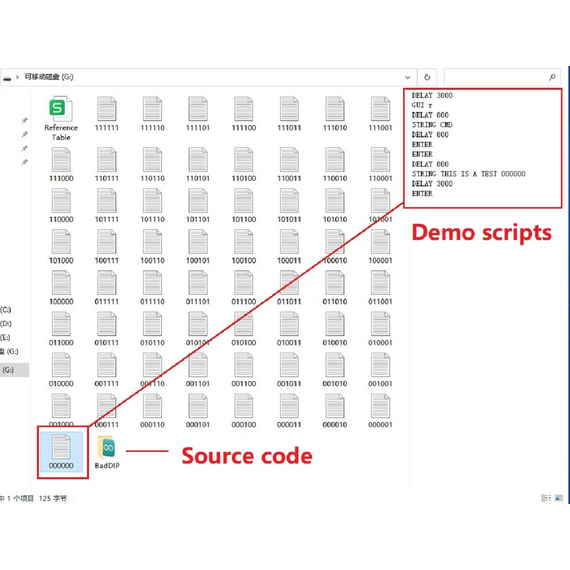The image size is (570, 570).
Task: Select the 111011 file
Action: coord(289,114)
